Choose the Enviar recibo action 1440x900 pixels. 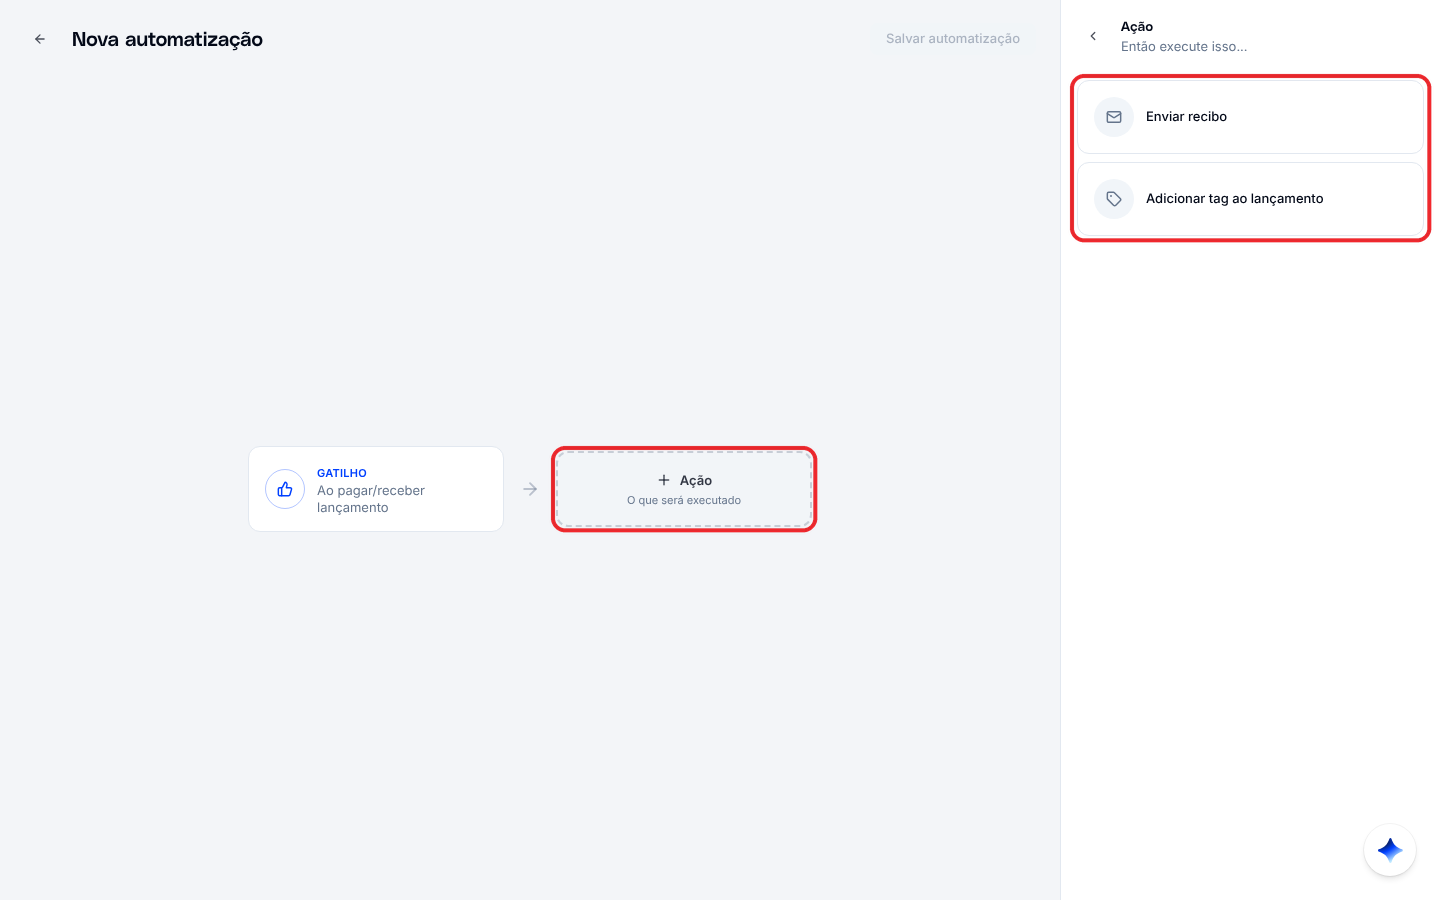pos(1250,117)
